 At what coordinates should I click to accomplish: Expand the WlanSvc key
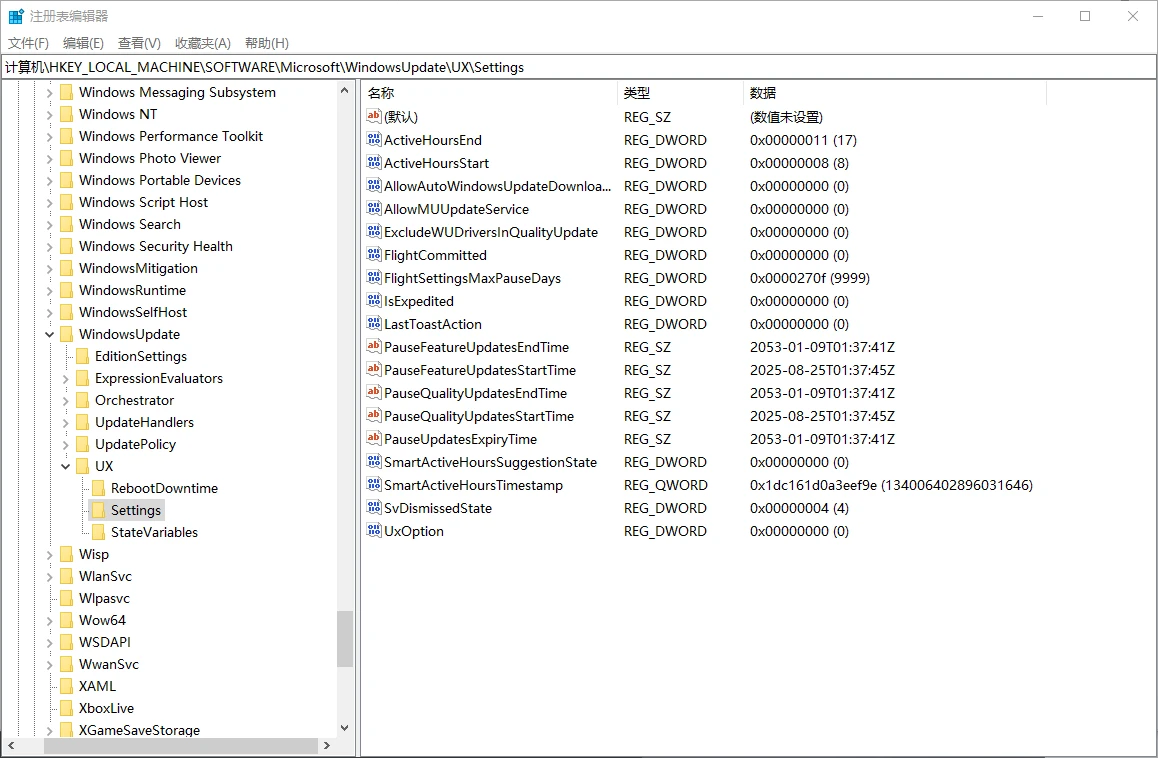point(49,576)
